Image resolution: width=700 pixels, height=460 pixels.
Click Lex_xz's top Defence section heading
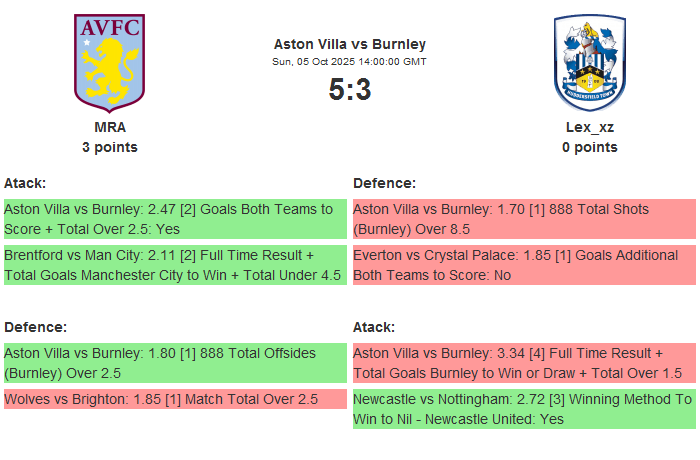pyautogui.click(x=385, y=183)
